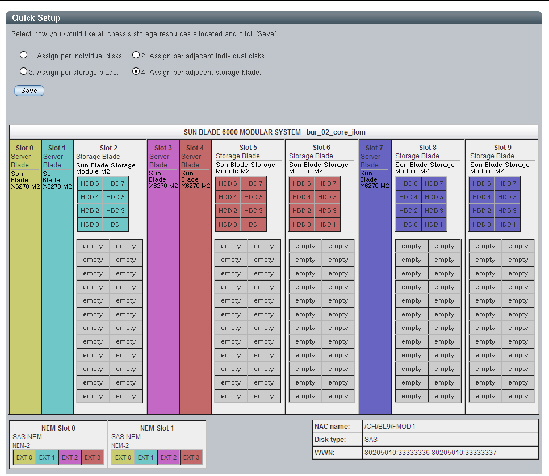Select the red Slot 4 server blade column
Viewport: 549px width, 476px height.
point(196,277)
